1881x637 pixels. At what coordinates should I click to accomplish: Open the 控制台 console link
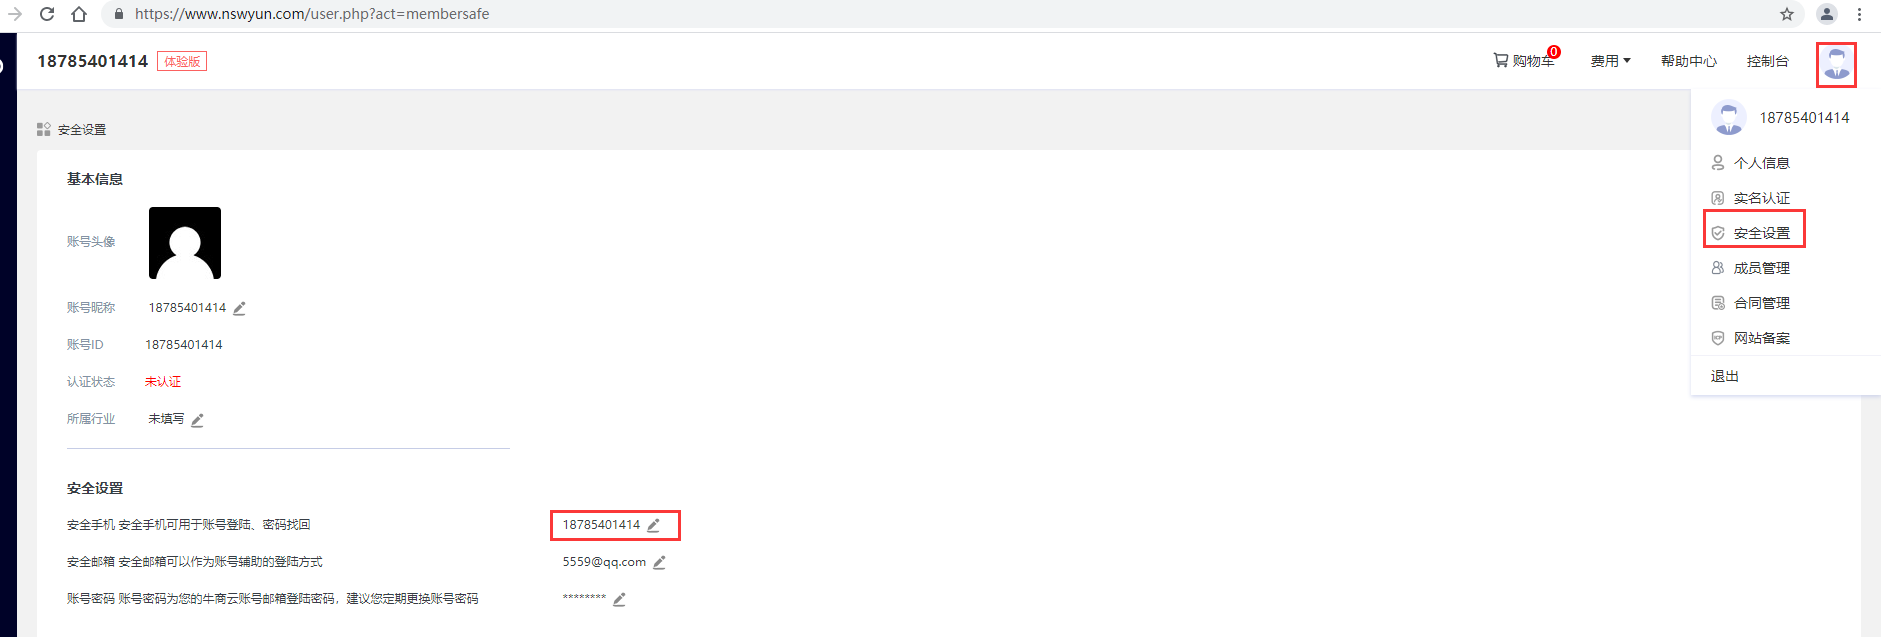pos(1767,61)
